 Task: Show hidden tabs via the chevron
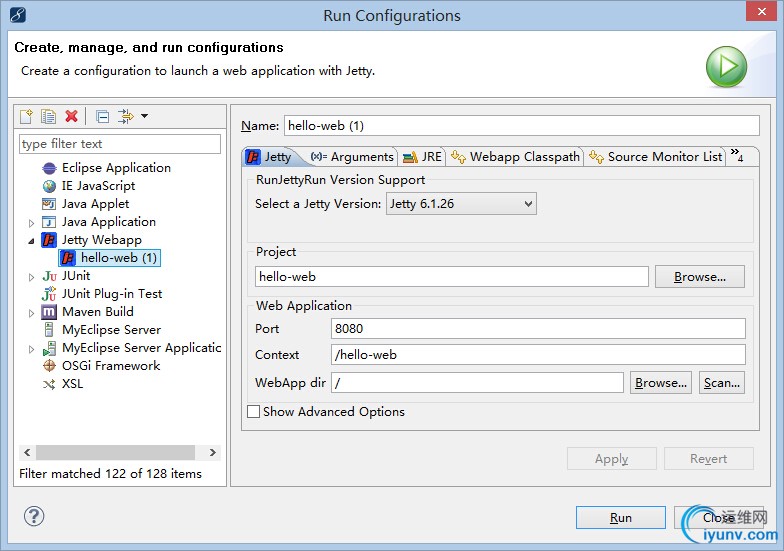click(x=737, y=154)
